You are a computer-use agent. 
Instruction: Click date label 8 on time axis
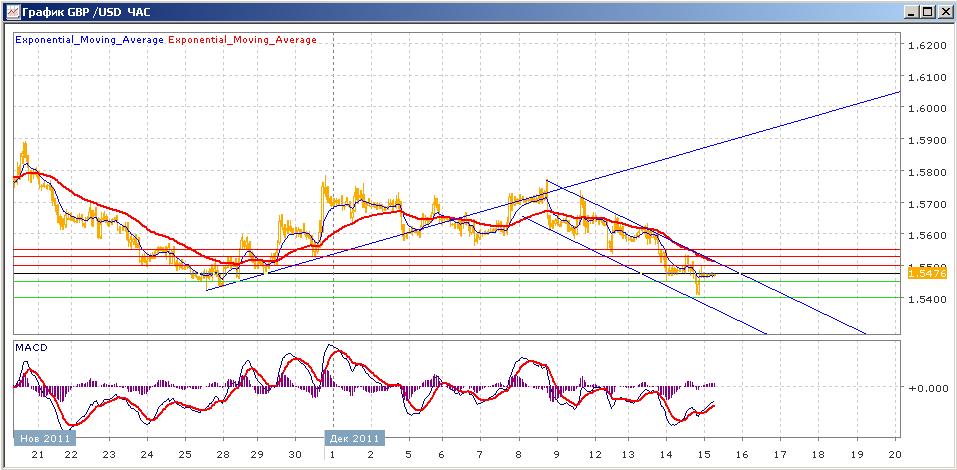[519, 455]
